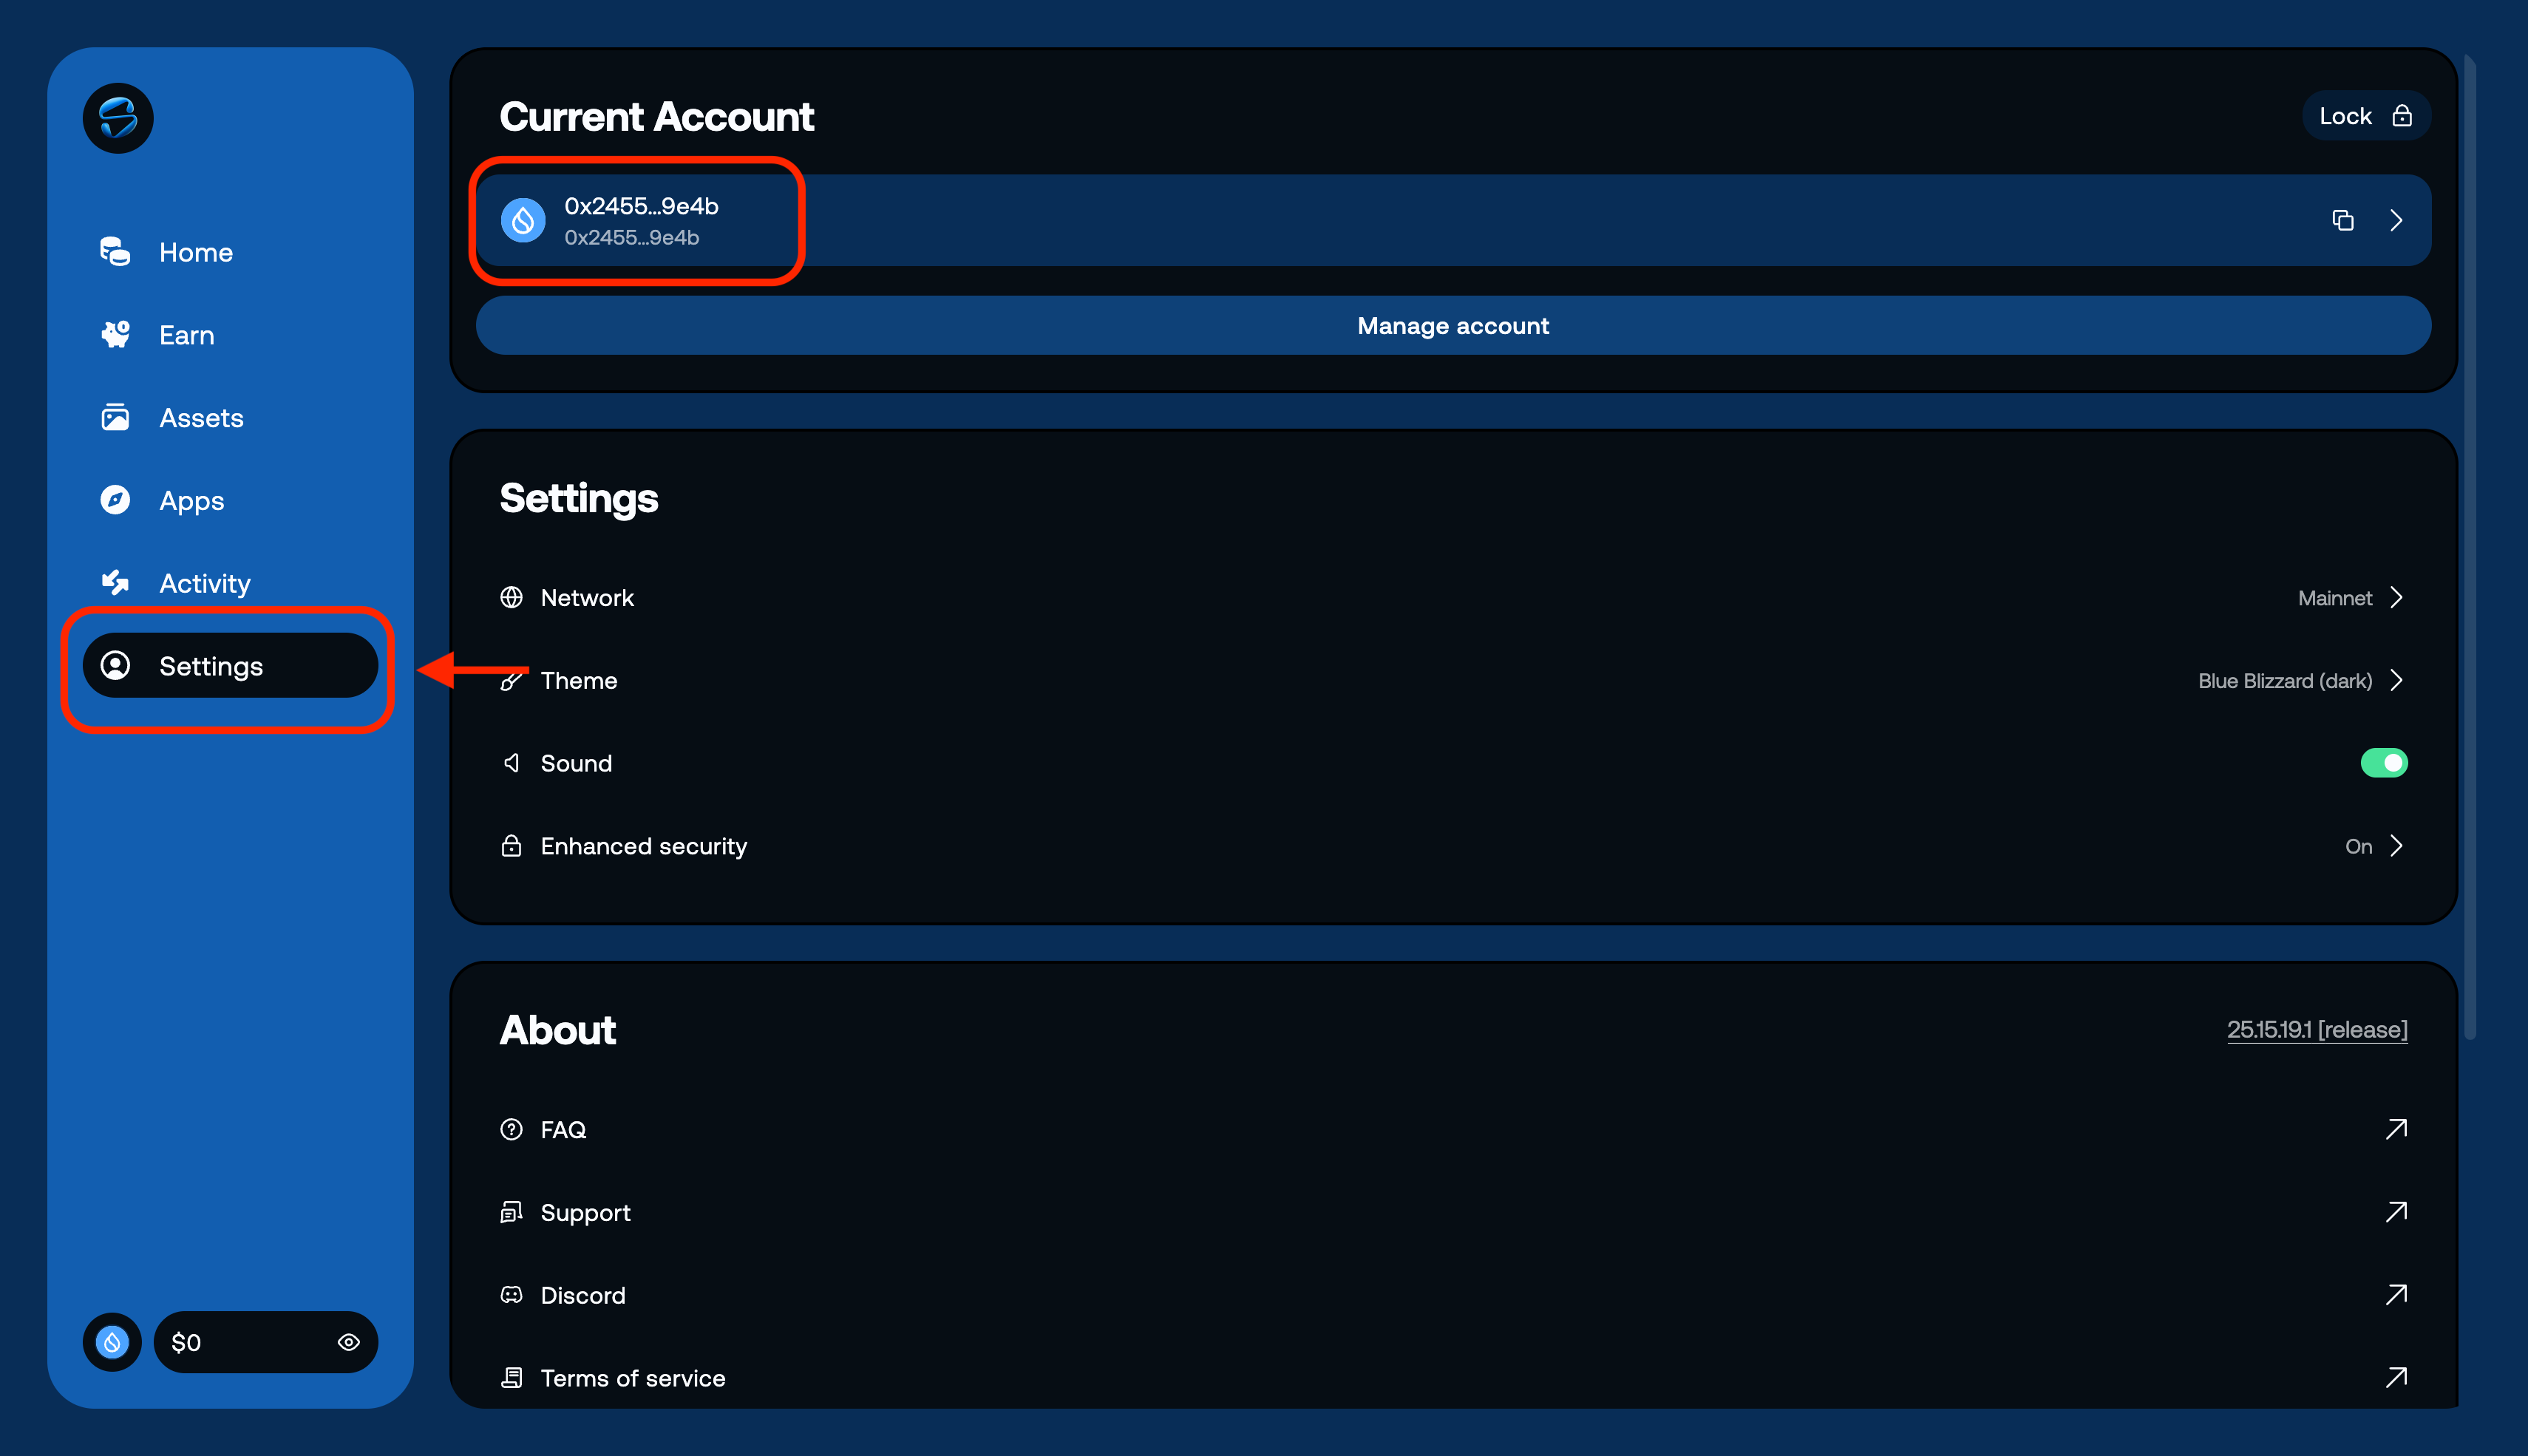Select the Earn piggy bank icon
Screen dimensions: 2528x1456
115,334
